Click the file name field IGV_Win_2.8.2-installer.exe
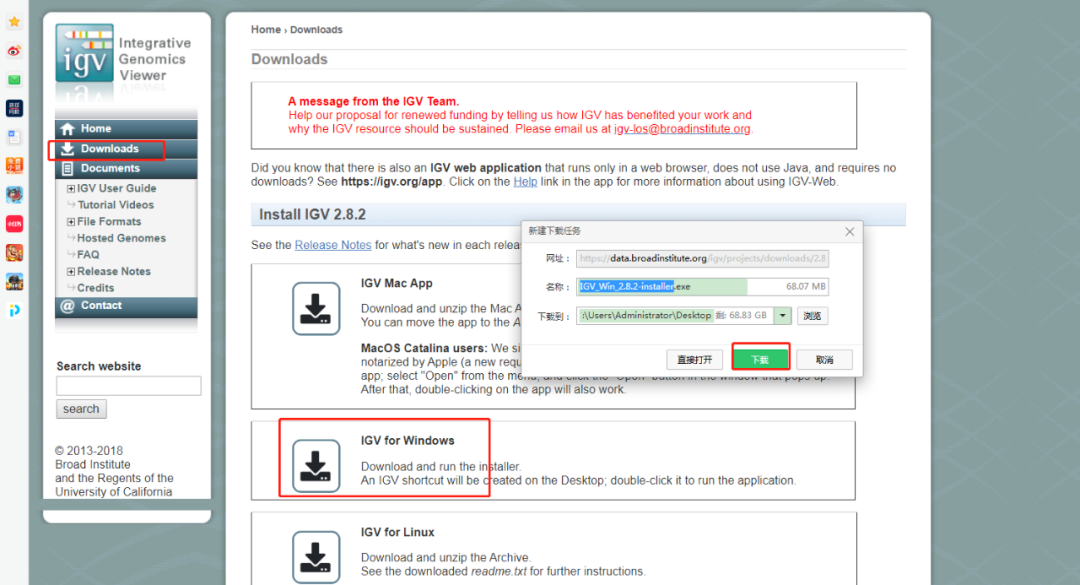 tap(702, 287)
